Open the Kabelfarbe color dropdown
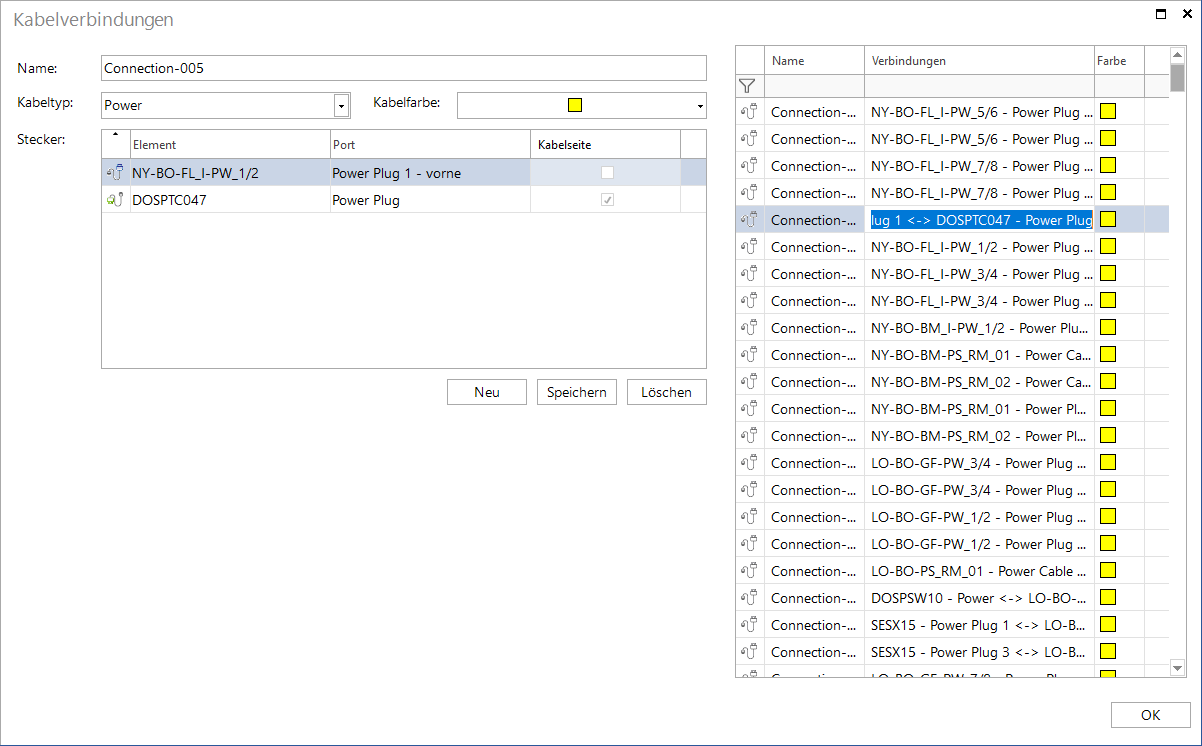The width and height of the screenshot is (1202, 746). pyautogui.click(x=699, y=105)
